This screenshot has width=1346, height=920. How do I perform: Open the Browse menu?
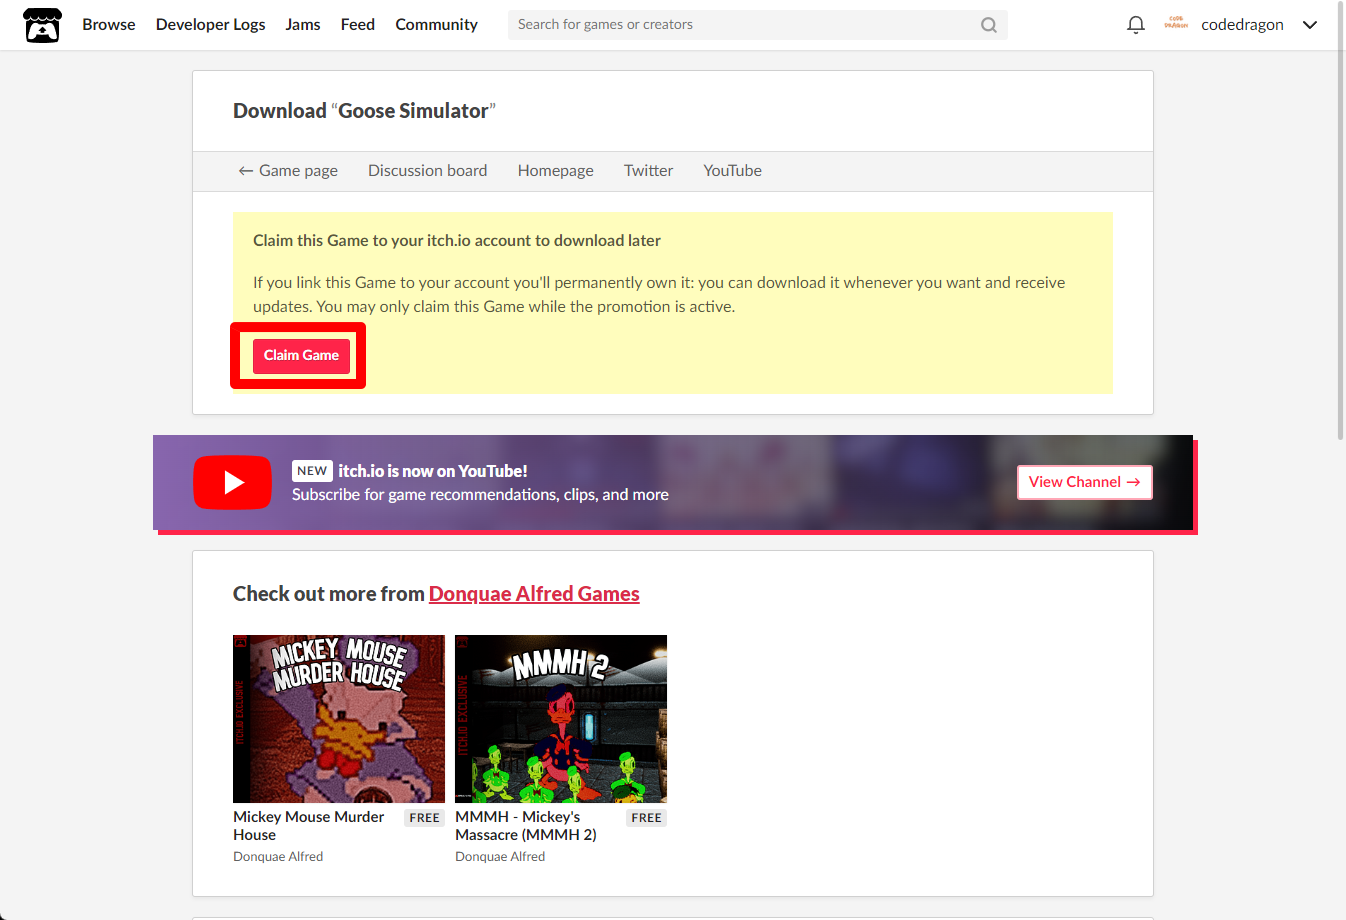click(x=109, y=25)
